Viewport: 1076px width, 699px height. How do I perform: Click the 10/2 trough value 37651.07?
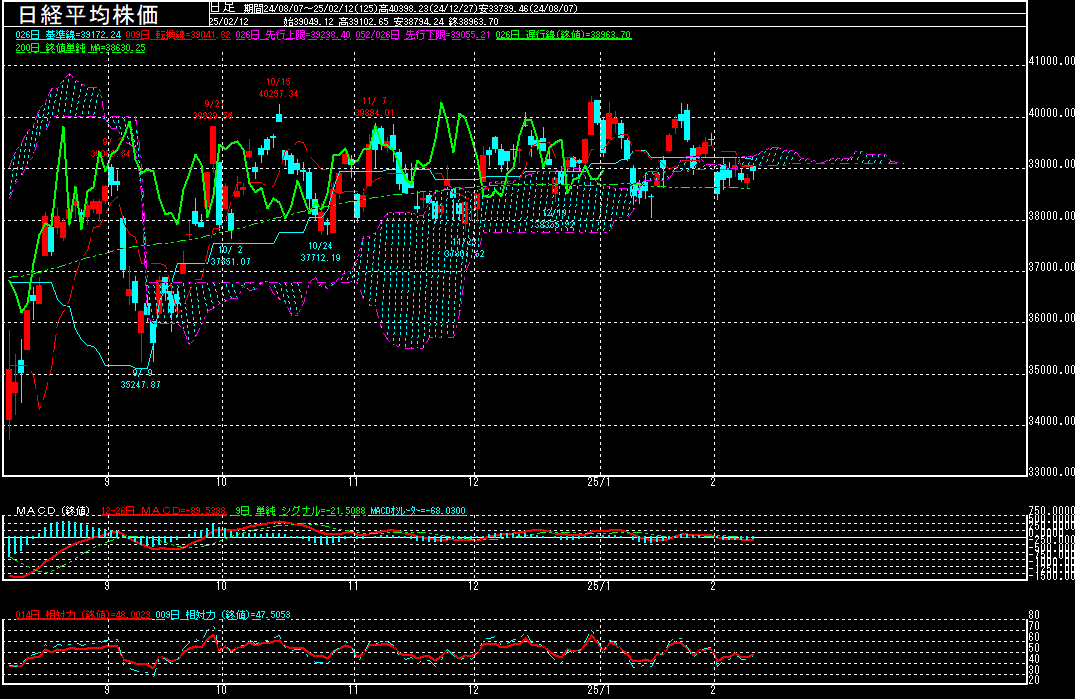click(231, 261)
